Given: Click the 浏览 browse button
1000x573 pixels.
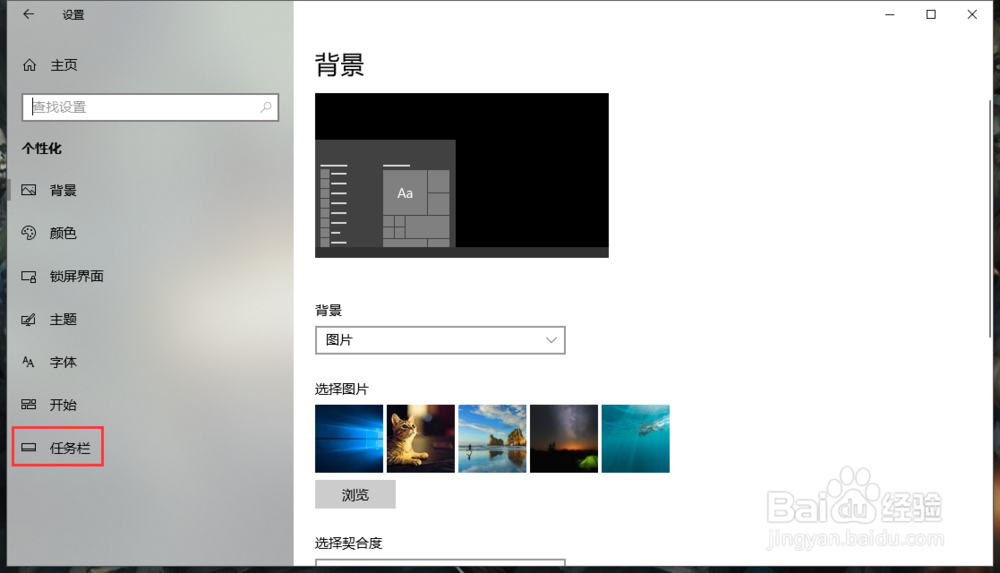Looking at the screenshot, I should pyautogui.click(x=355, y=495).
